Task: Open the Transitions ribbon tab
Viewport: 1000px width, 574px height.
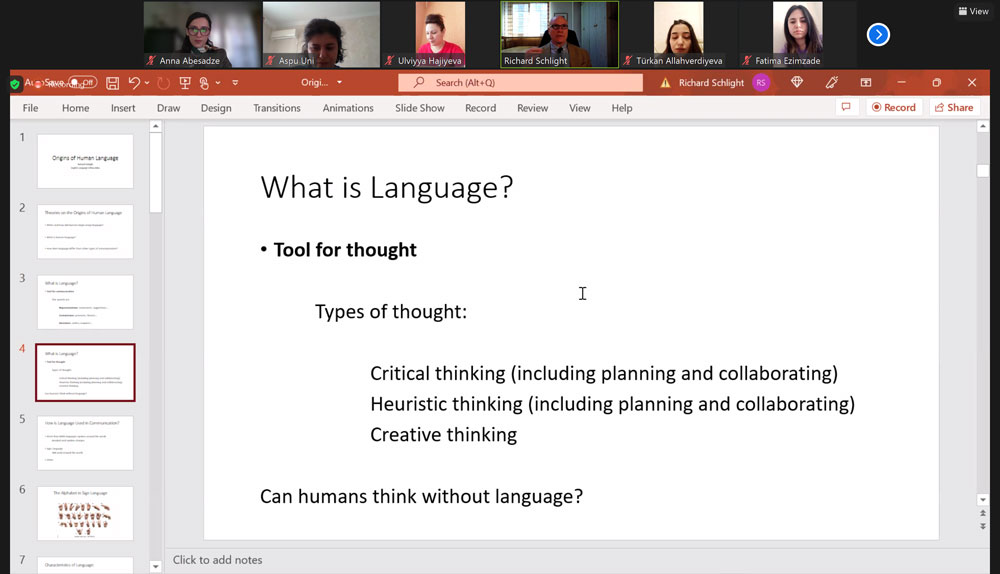Action: [277, 108]
